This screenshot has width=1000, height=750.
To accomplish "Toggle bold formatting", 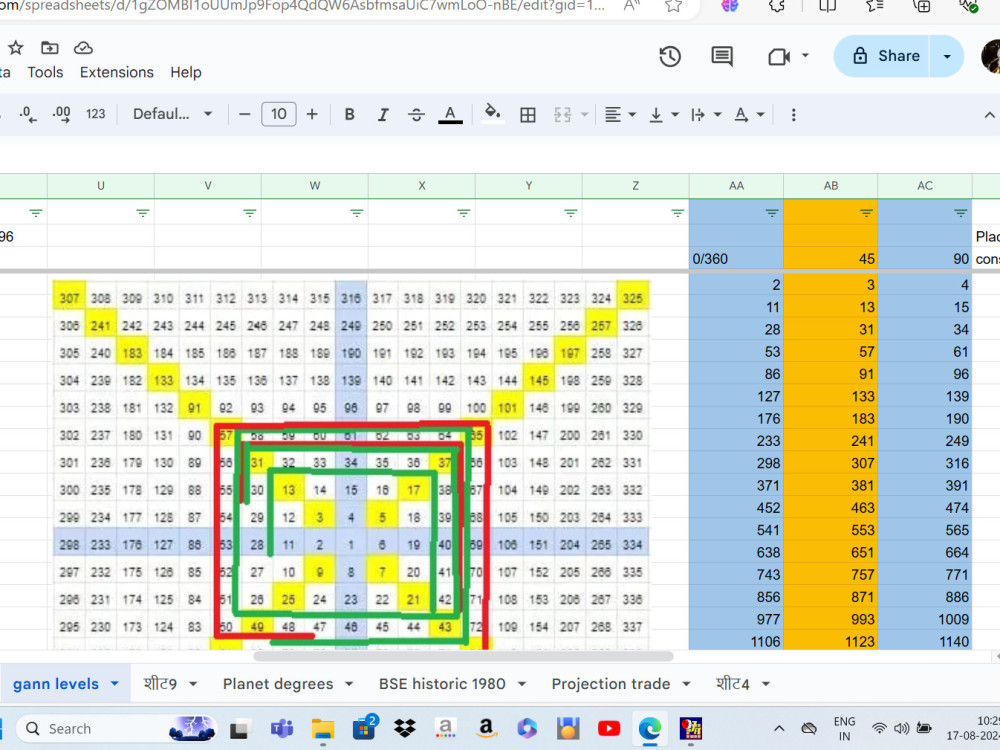I will pos(349,115).
